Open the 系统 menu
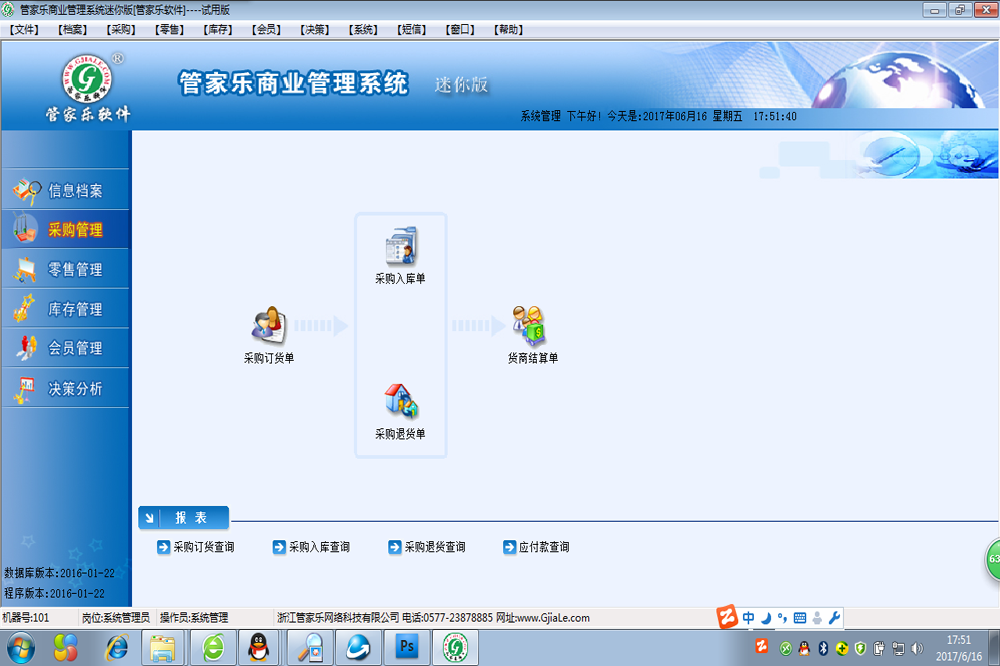 (364, 29)
